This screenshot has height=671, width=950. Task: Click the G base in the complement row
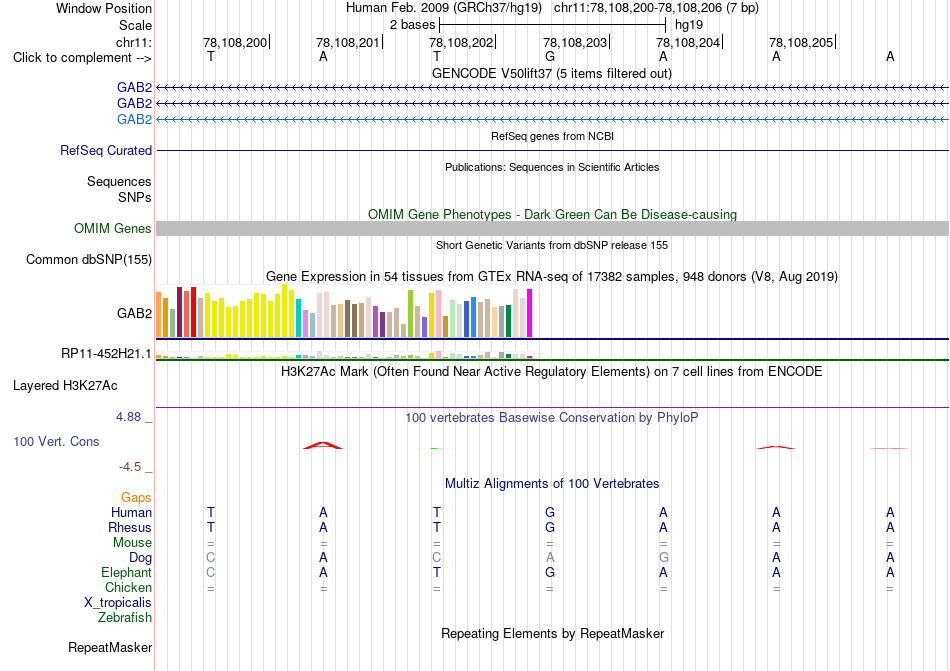[x=550, y=56]
